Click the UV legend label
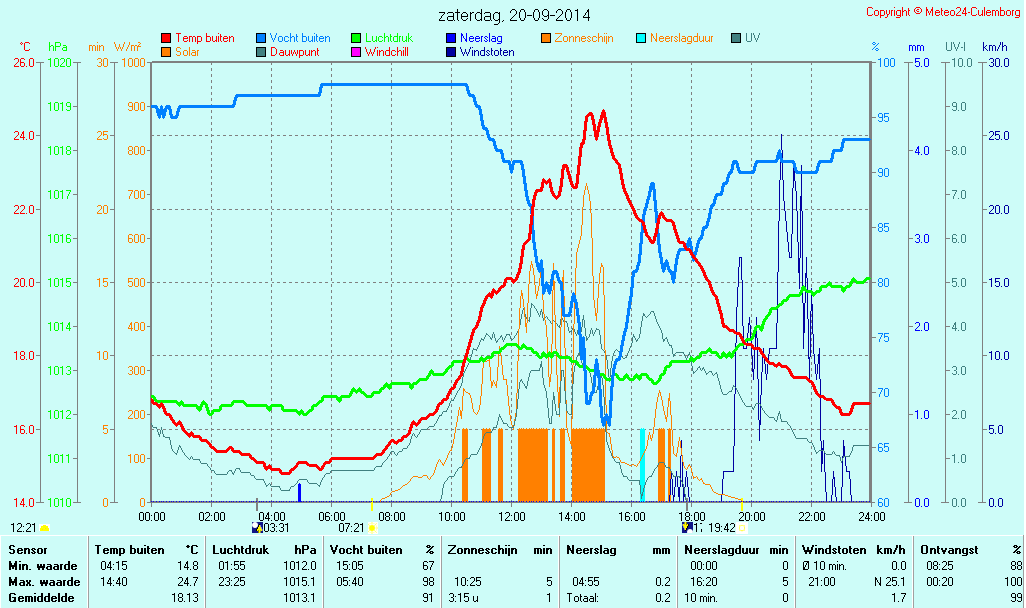This screenshot has width=1026, height=608. [x=752, y=38]
